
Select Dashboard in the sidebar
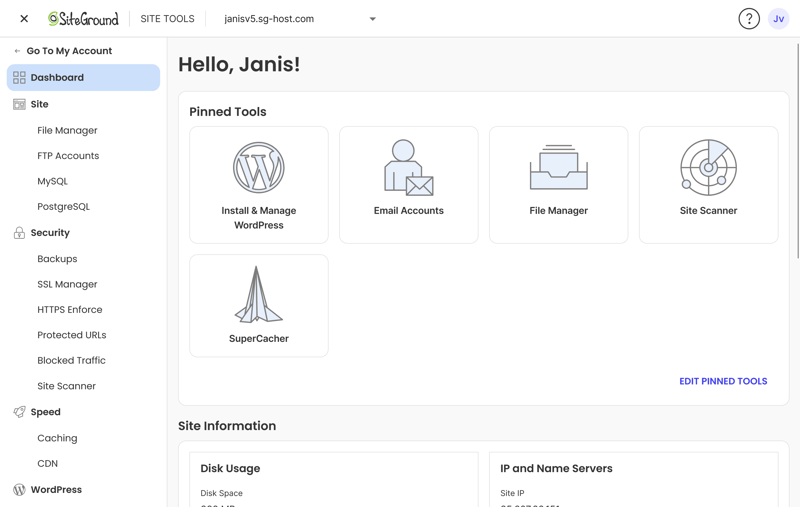(x=83, y=78)
